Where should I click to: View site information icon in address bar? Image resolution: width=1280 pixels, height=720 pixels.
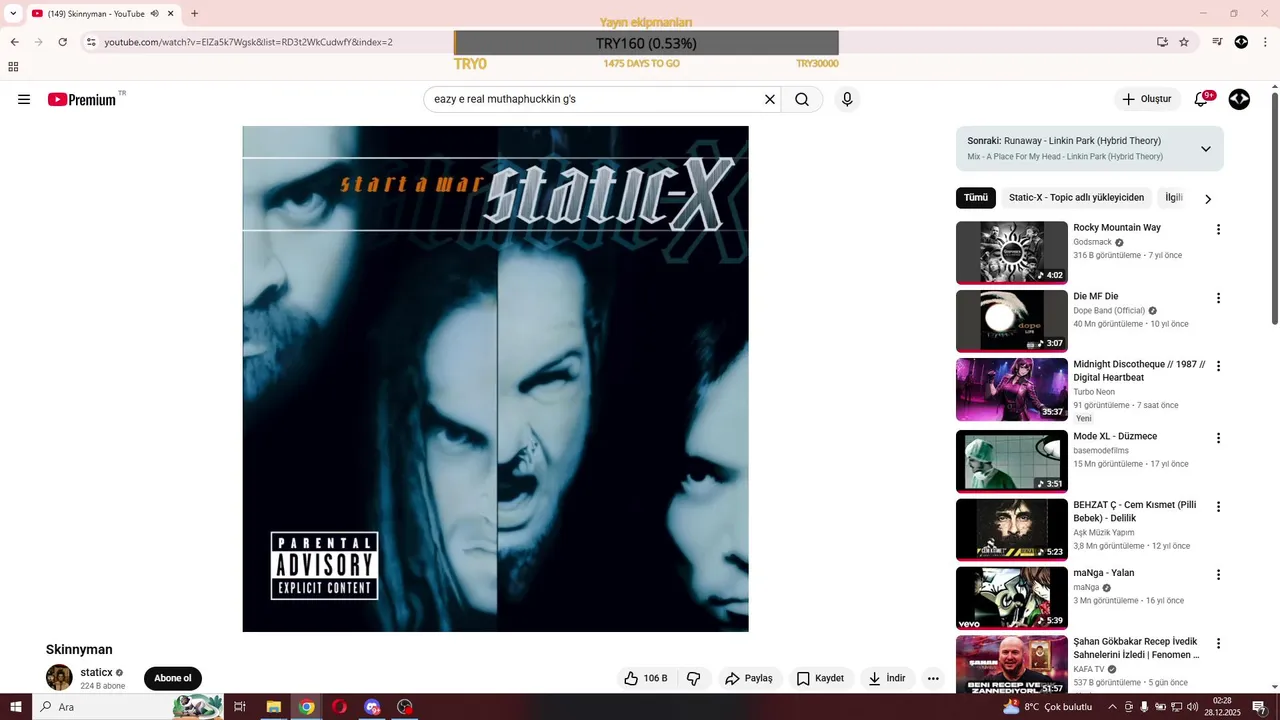pyautogui.click(x=91, y=42)
